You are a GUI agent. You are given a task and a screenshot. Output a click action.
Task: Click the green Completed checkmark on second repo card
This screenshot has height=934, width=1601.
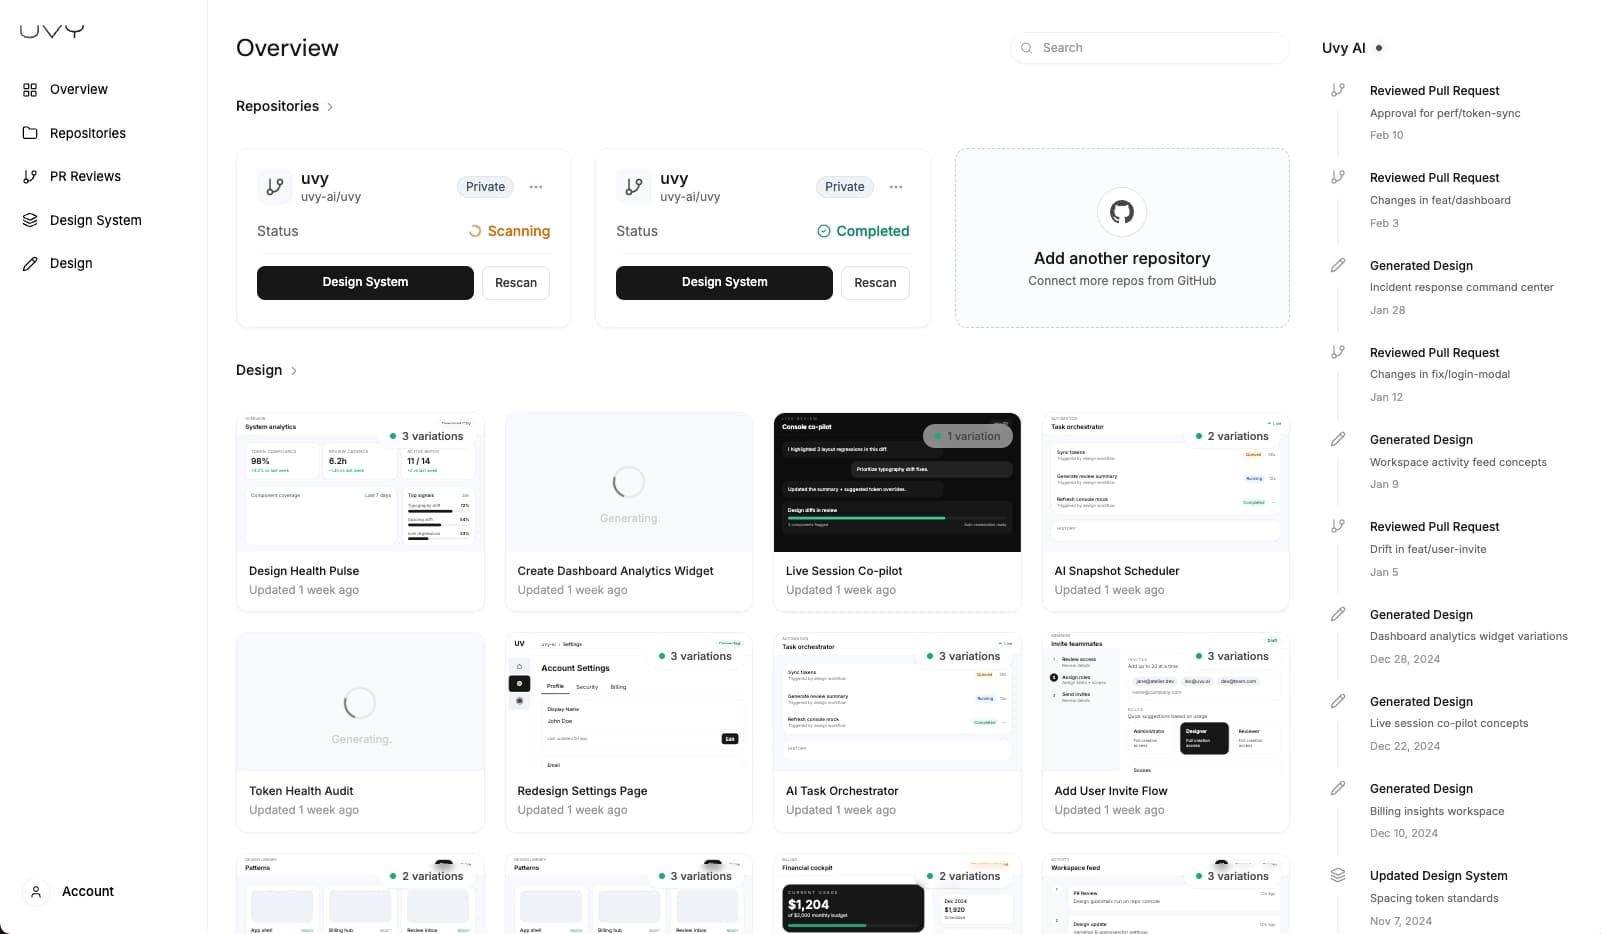point(823,231)
